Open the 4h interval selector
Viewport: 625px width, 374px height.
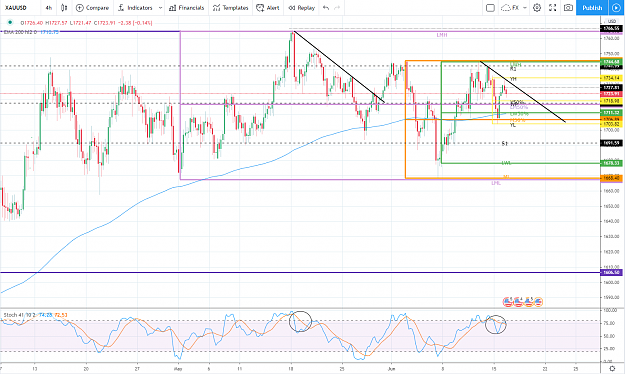(49, 8)
